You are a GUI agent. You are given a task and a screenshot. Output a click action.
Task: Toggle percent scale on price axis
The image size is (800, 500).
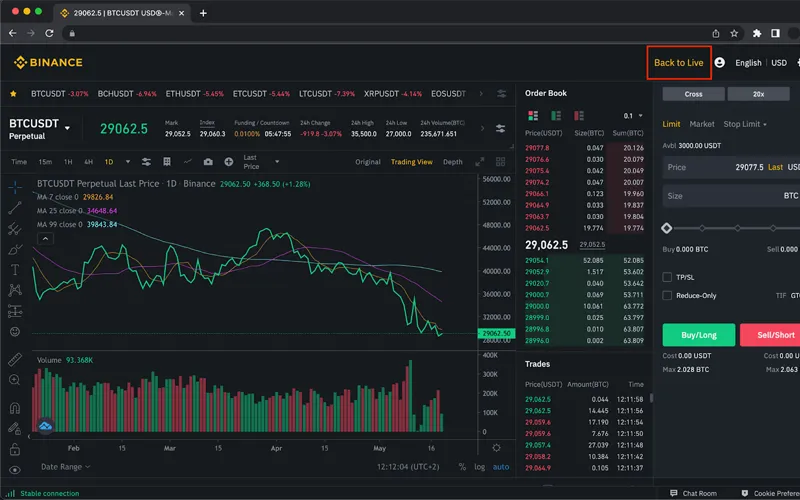tap(462, 467)
